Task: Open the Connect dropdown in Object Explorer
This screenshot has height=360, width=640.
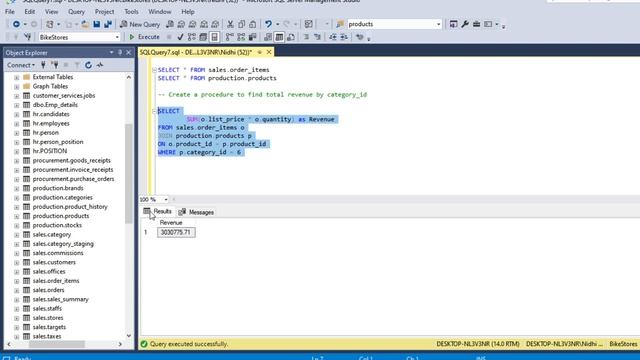Action: coord(21,65)
